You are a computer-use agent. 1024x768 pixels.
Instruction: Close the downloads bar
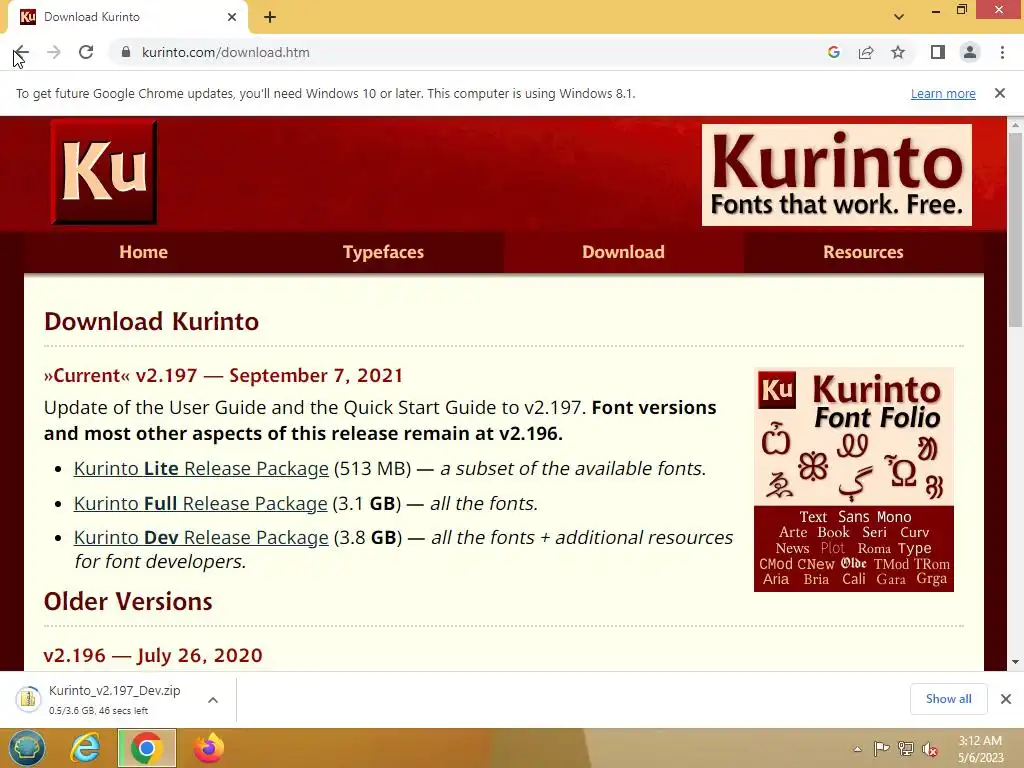coord(1006,699)
